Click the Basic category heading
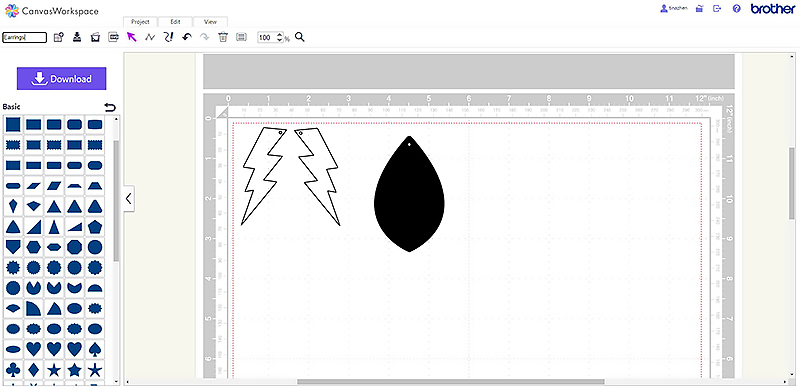Viewport: 800px width, 390px height. 12,107
